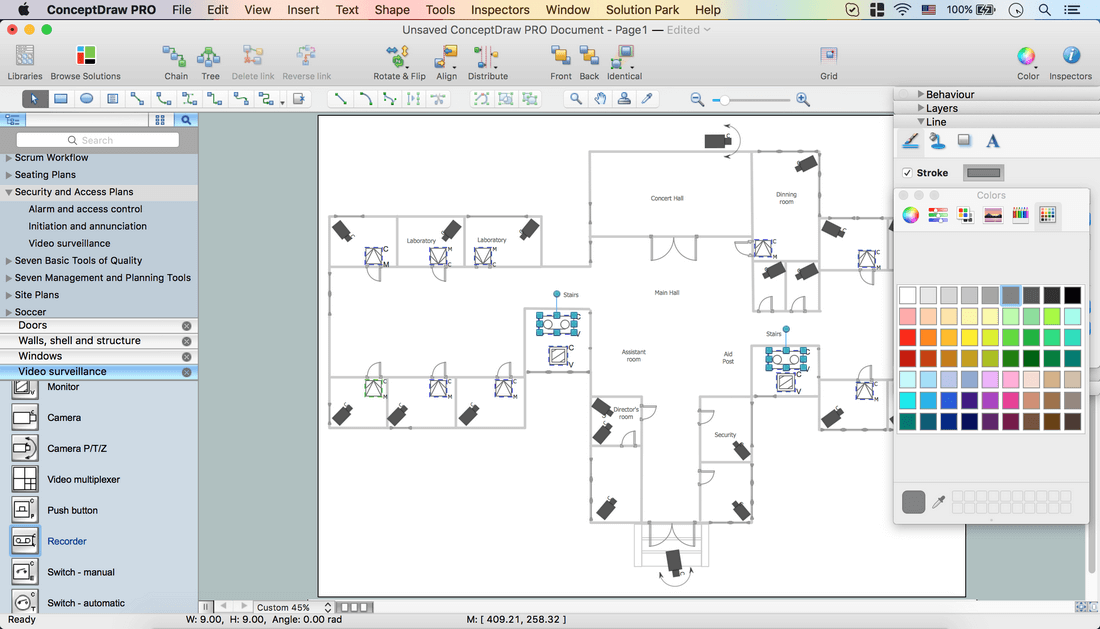Uncheck the Stroke checkbox
1100x629 pixels.
(x=908, y=173)
